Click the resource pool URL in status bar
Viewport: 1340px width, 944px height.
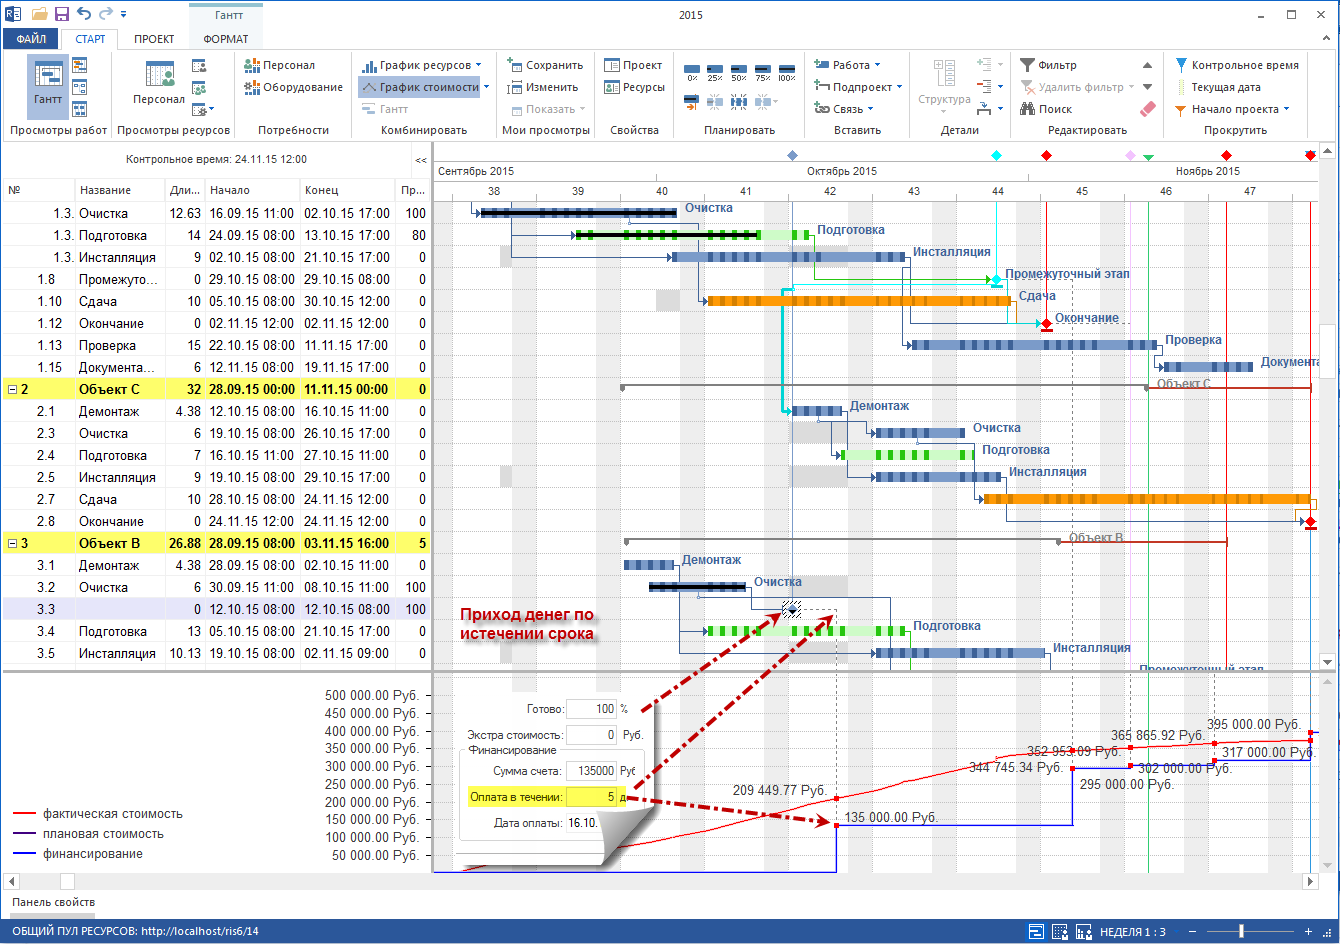coord(198,931)
